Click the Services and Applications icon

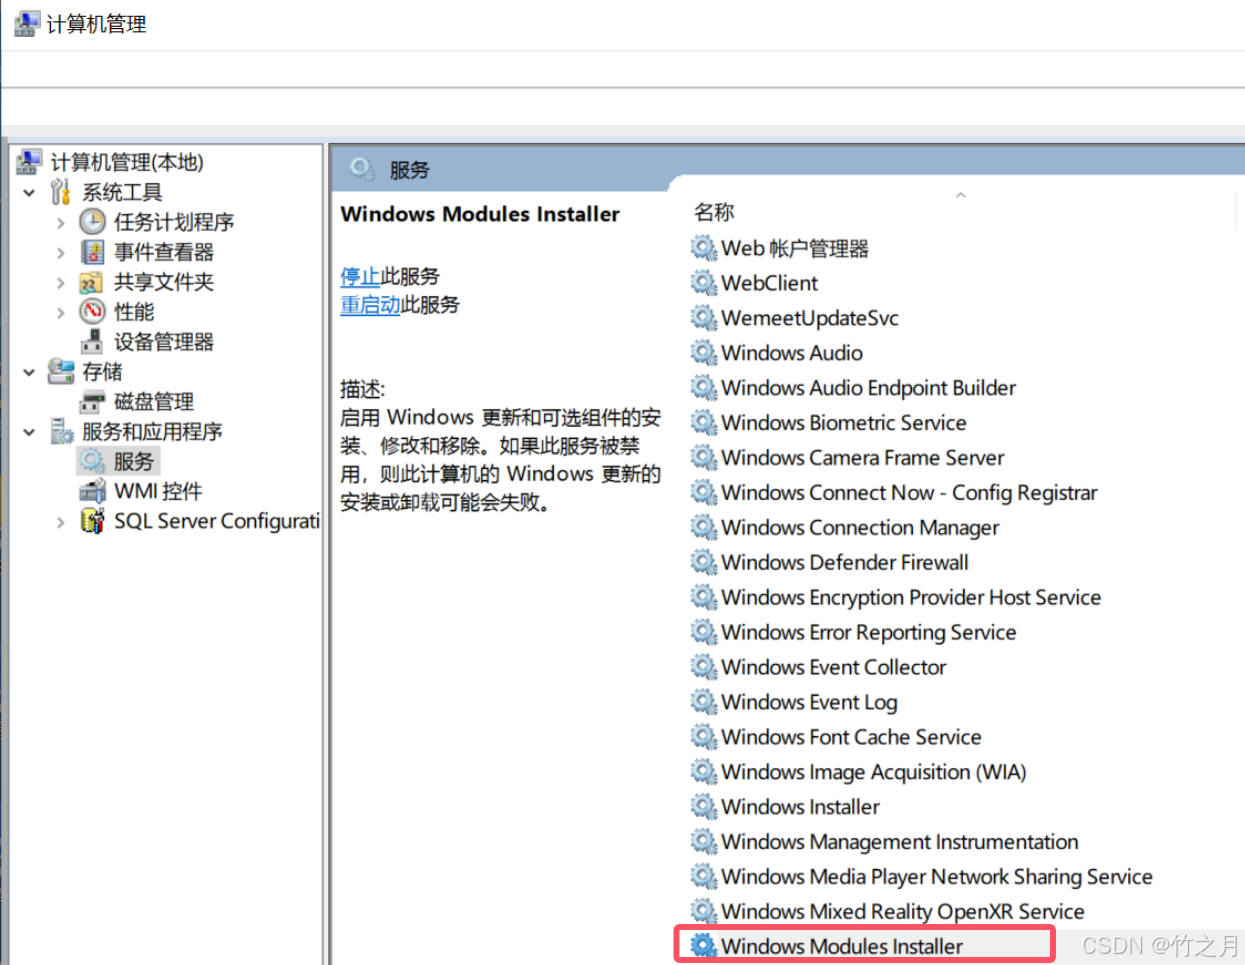coord(61,431)
